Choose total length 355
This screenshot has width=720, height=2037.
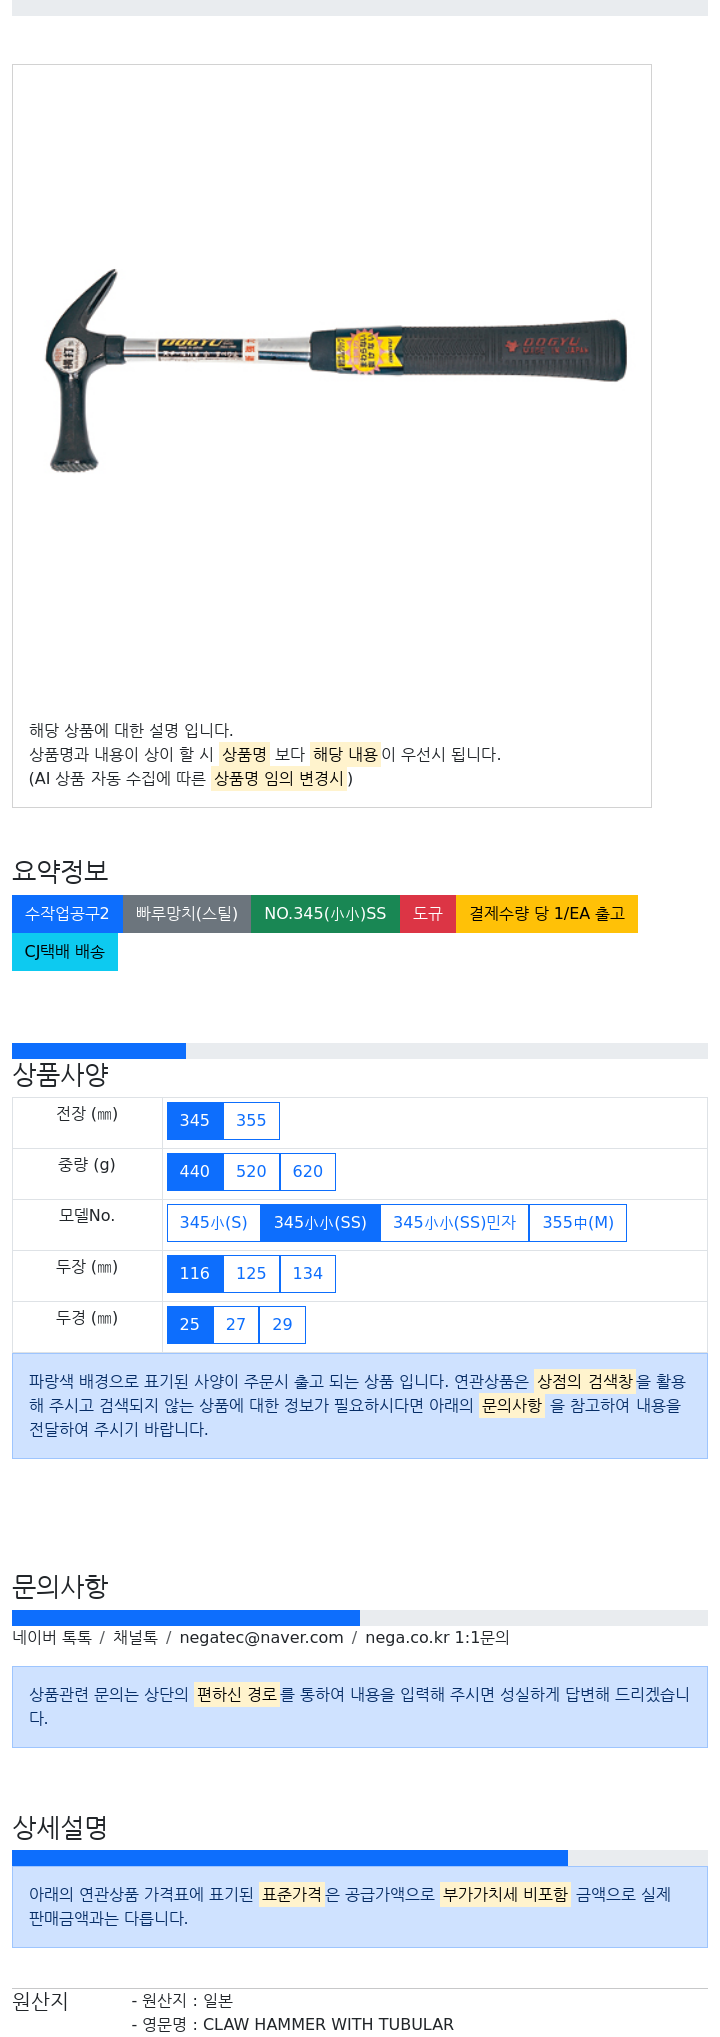[251, 1121]
